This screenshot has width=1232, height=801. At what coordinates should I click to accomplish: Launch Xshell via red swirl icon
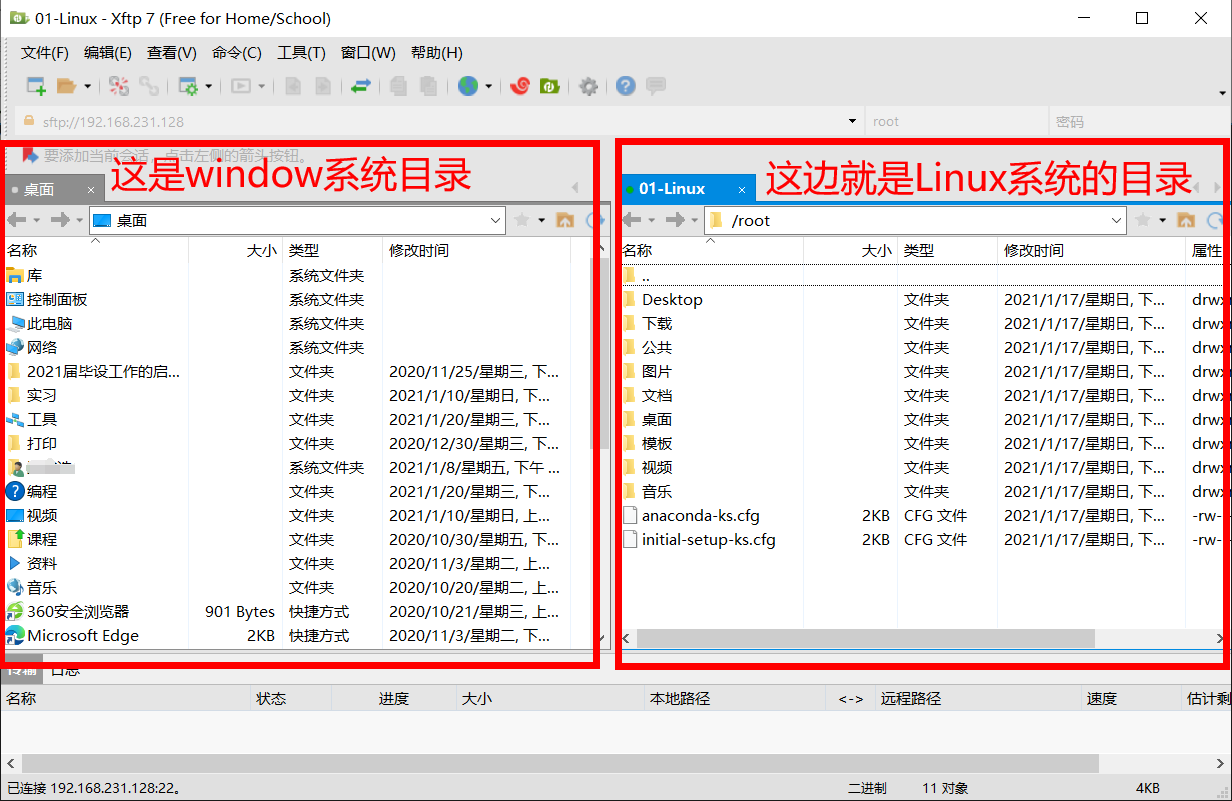[519, 86]
